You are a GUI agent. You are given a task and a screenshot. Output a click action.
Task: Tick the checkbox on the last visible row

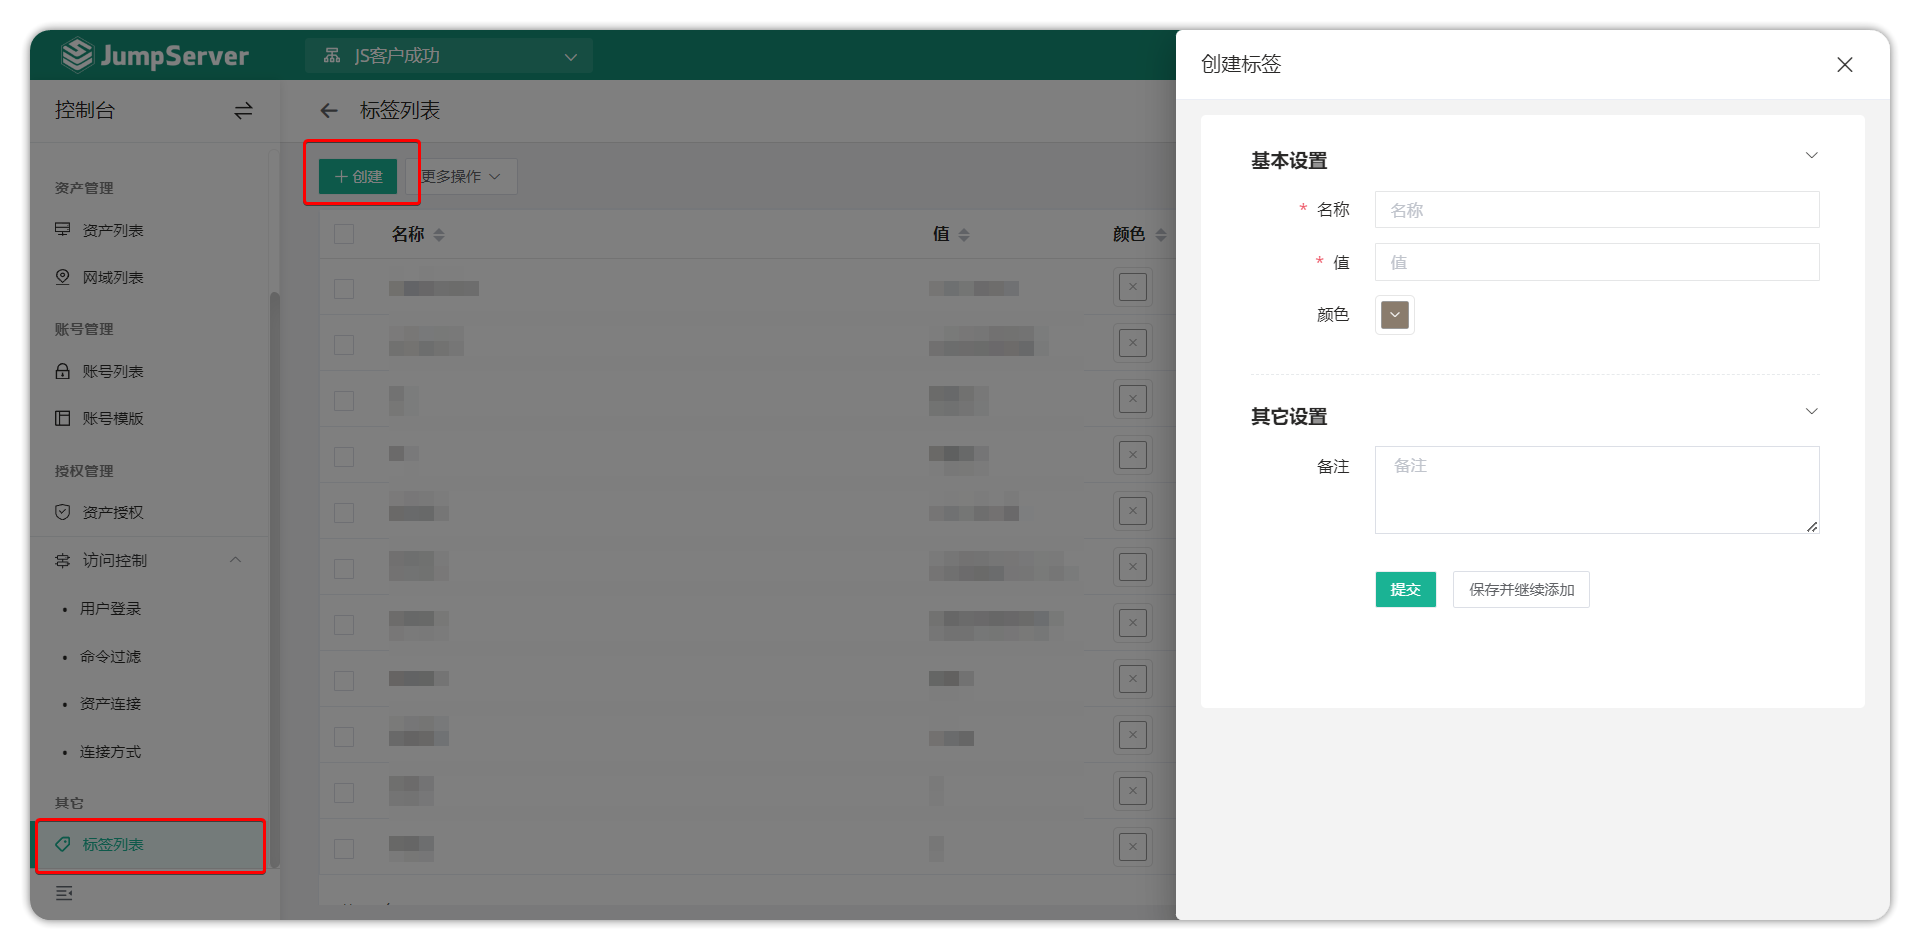point(344,848)
